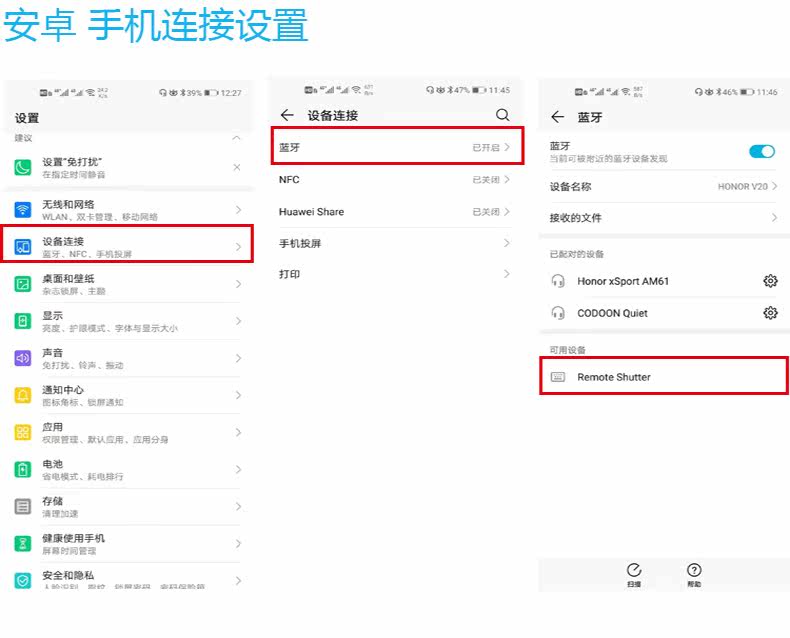Open 无线和网络 via its chevron
790x638 pixels.
coord(238,210)
